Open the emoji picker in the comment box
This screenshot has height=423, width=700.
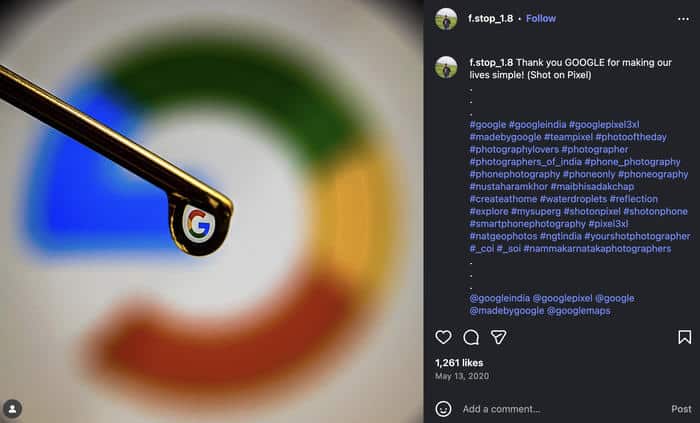(x=443, y=408)
